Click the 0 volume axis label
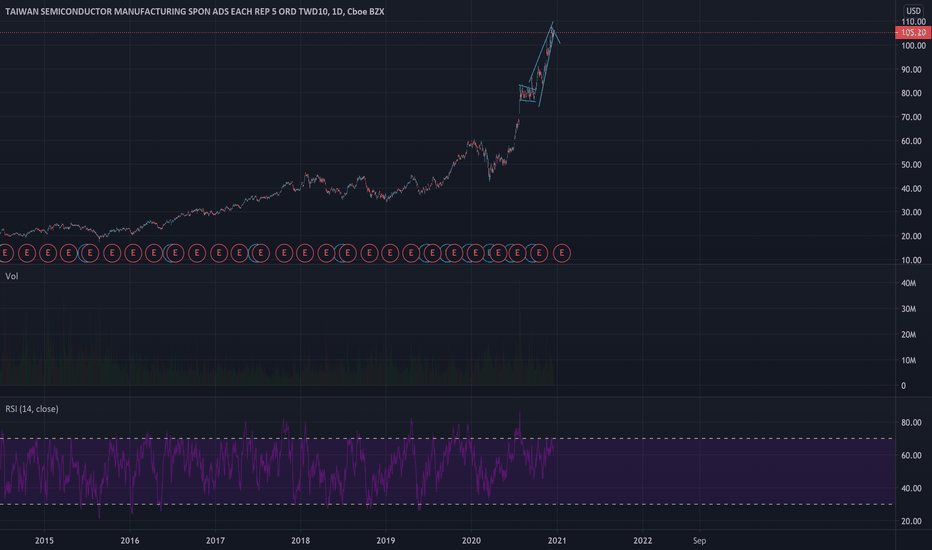Viewport: 932px width, 550px height. [x=903, y=386]
